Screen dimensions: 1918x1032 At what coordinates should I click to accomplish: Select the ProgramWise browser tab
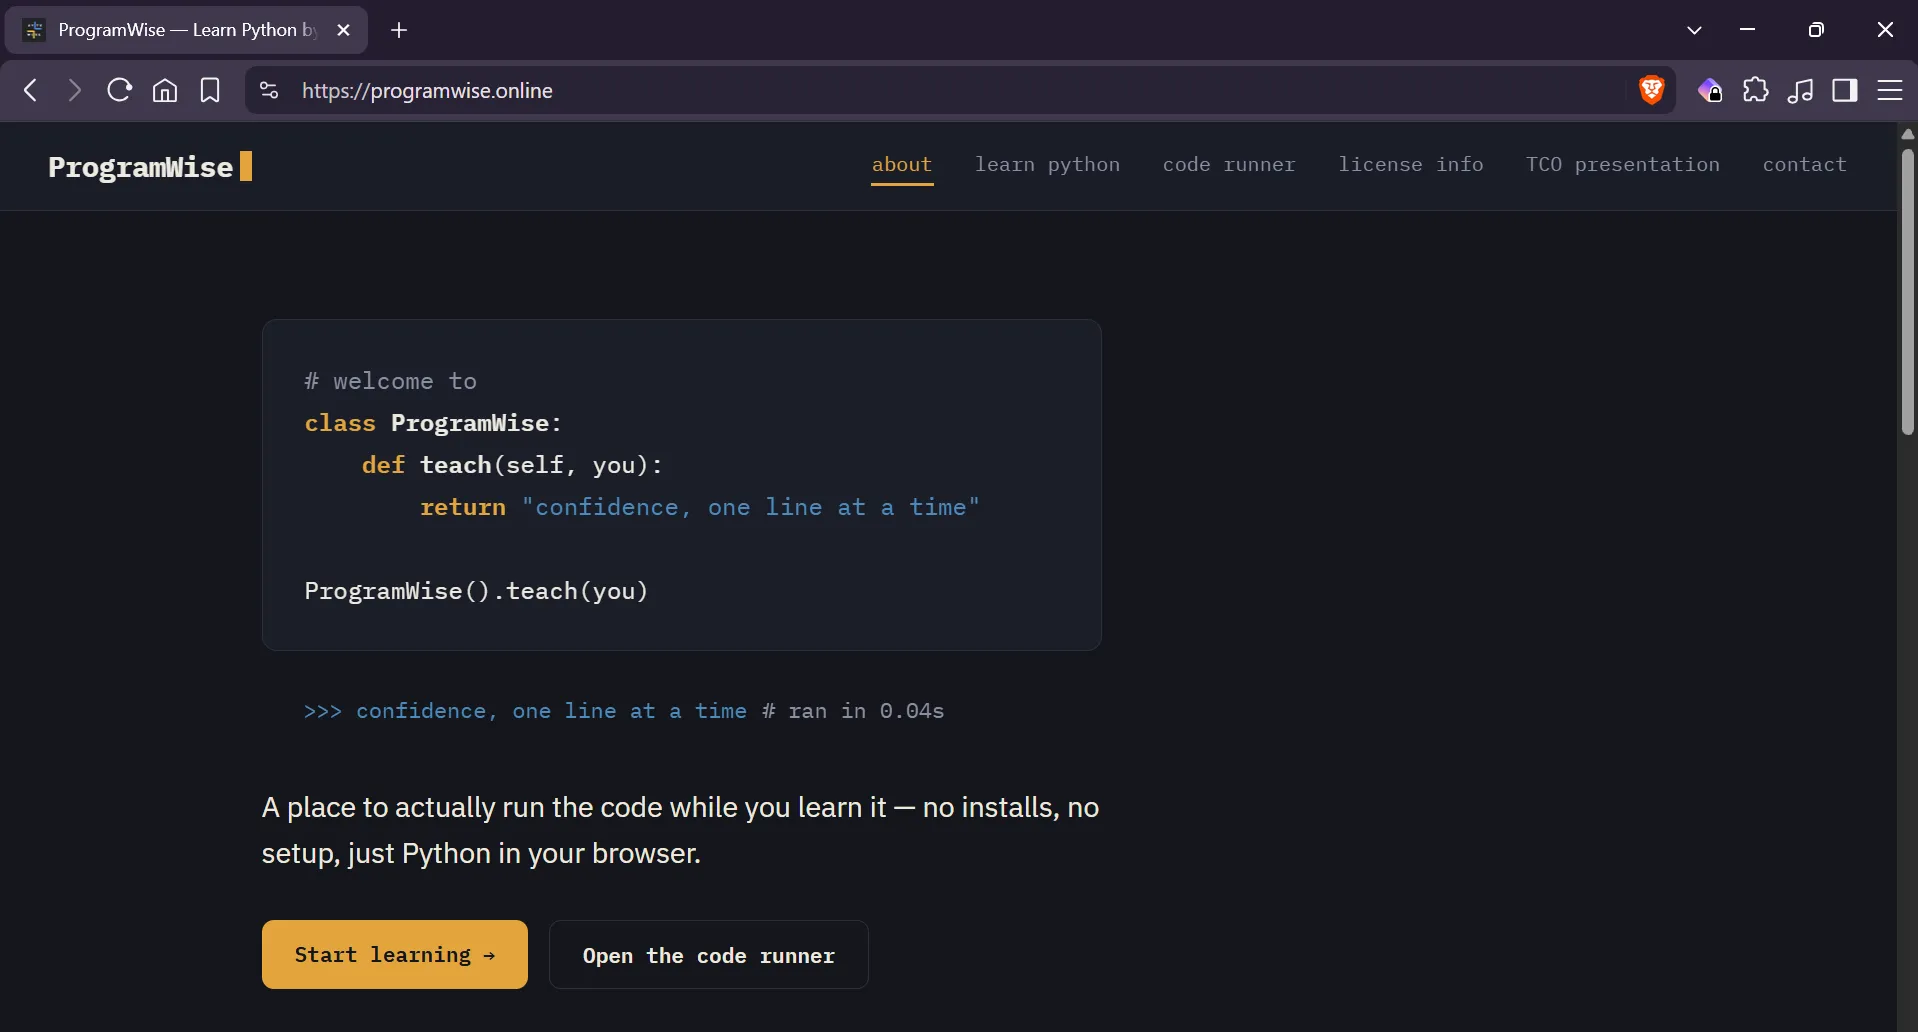tap(186, 30)
